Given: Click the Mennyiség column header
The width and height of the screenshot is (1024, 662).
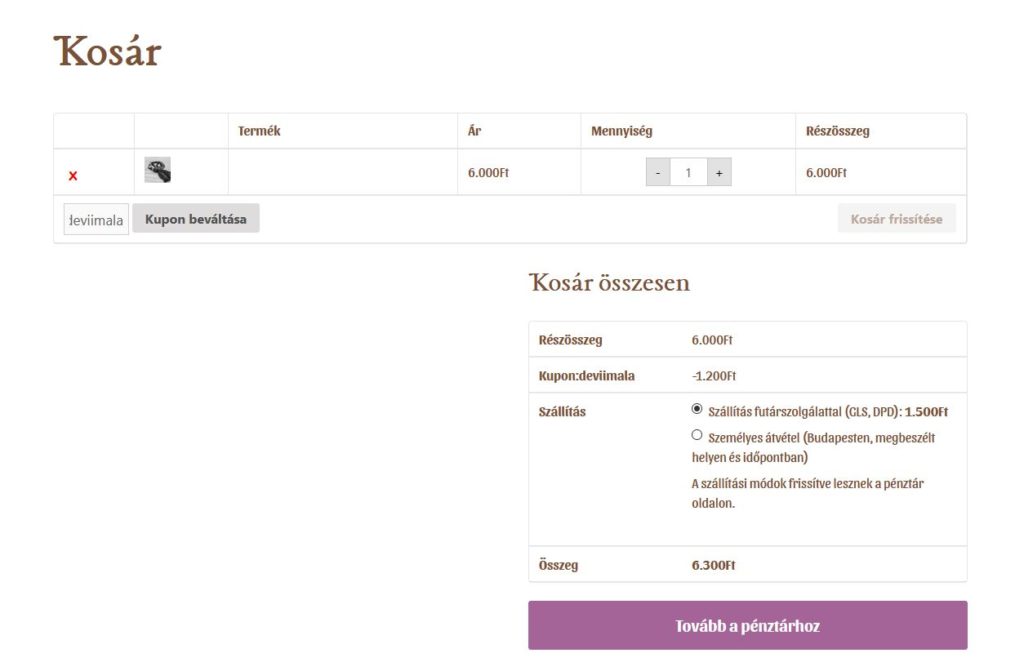Looking at the screenshot, I should pos(622,131).
